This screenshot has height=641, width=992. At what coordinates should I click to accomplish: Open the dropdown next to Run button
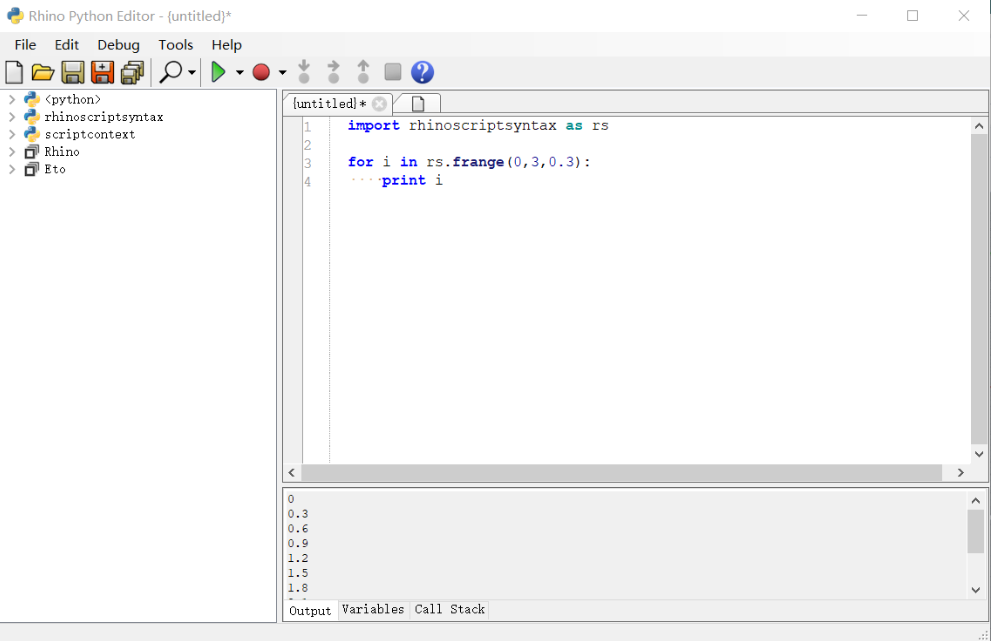point(240,72)
